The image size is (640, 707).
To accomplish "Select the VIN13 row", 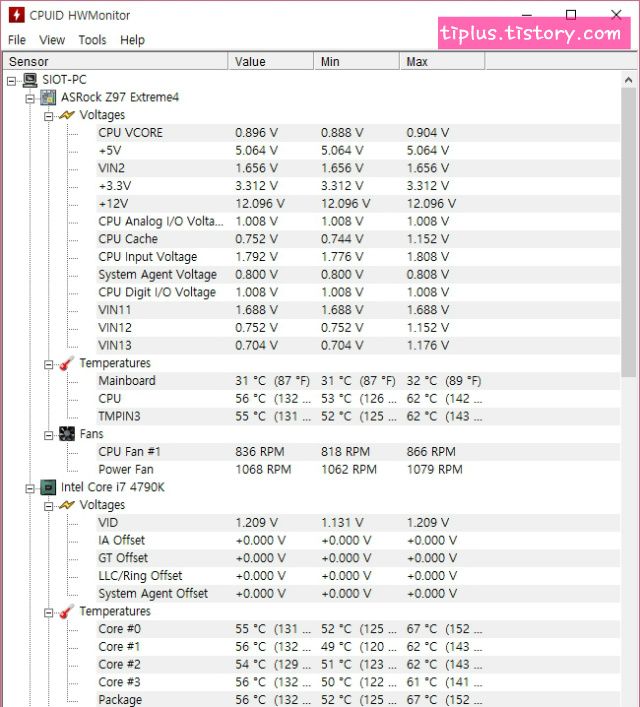I will pyautogui.click(x=358, y=345).
